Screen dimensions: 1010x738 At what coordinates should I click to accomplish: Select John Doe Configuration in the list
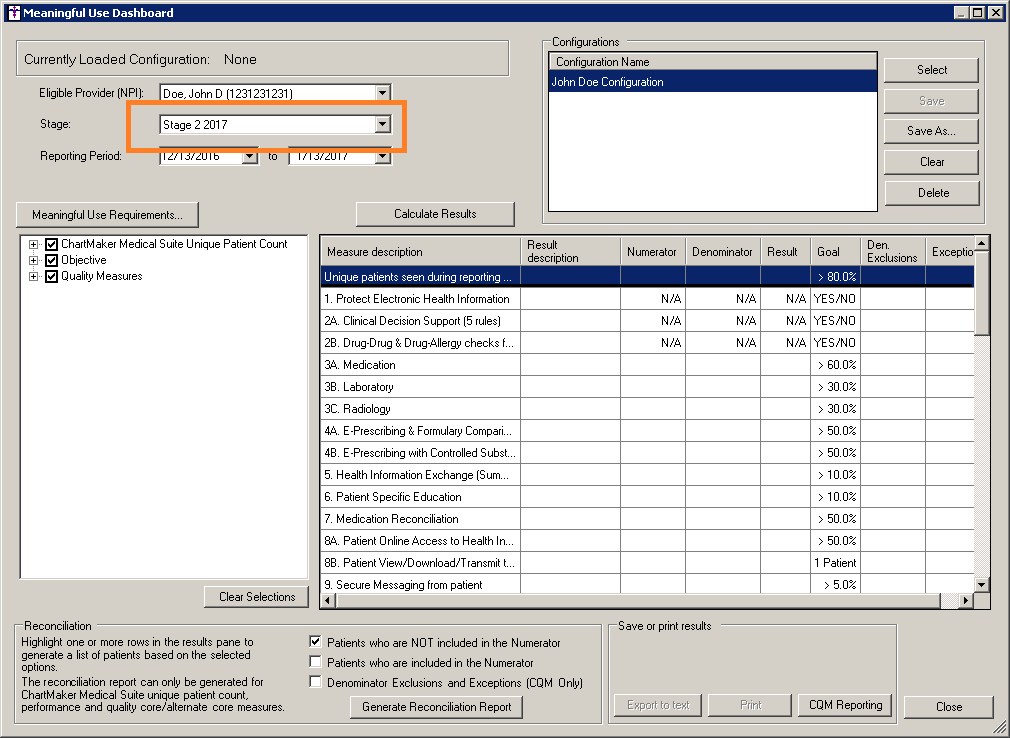pos(712,82)
